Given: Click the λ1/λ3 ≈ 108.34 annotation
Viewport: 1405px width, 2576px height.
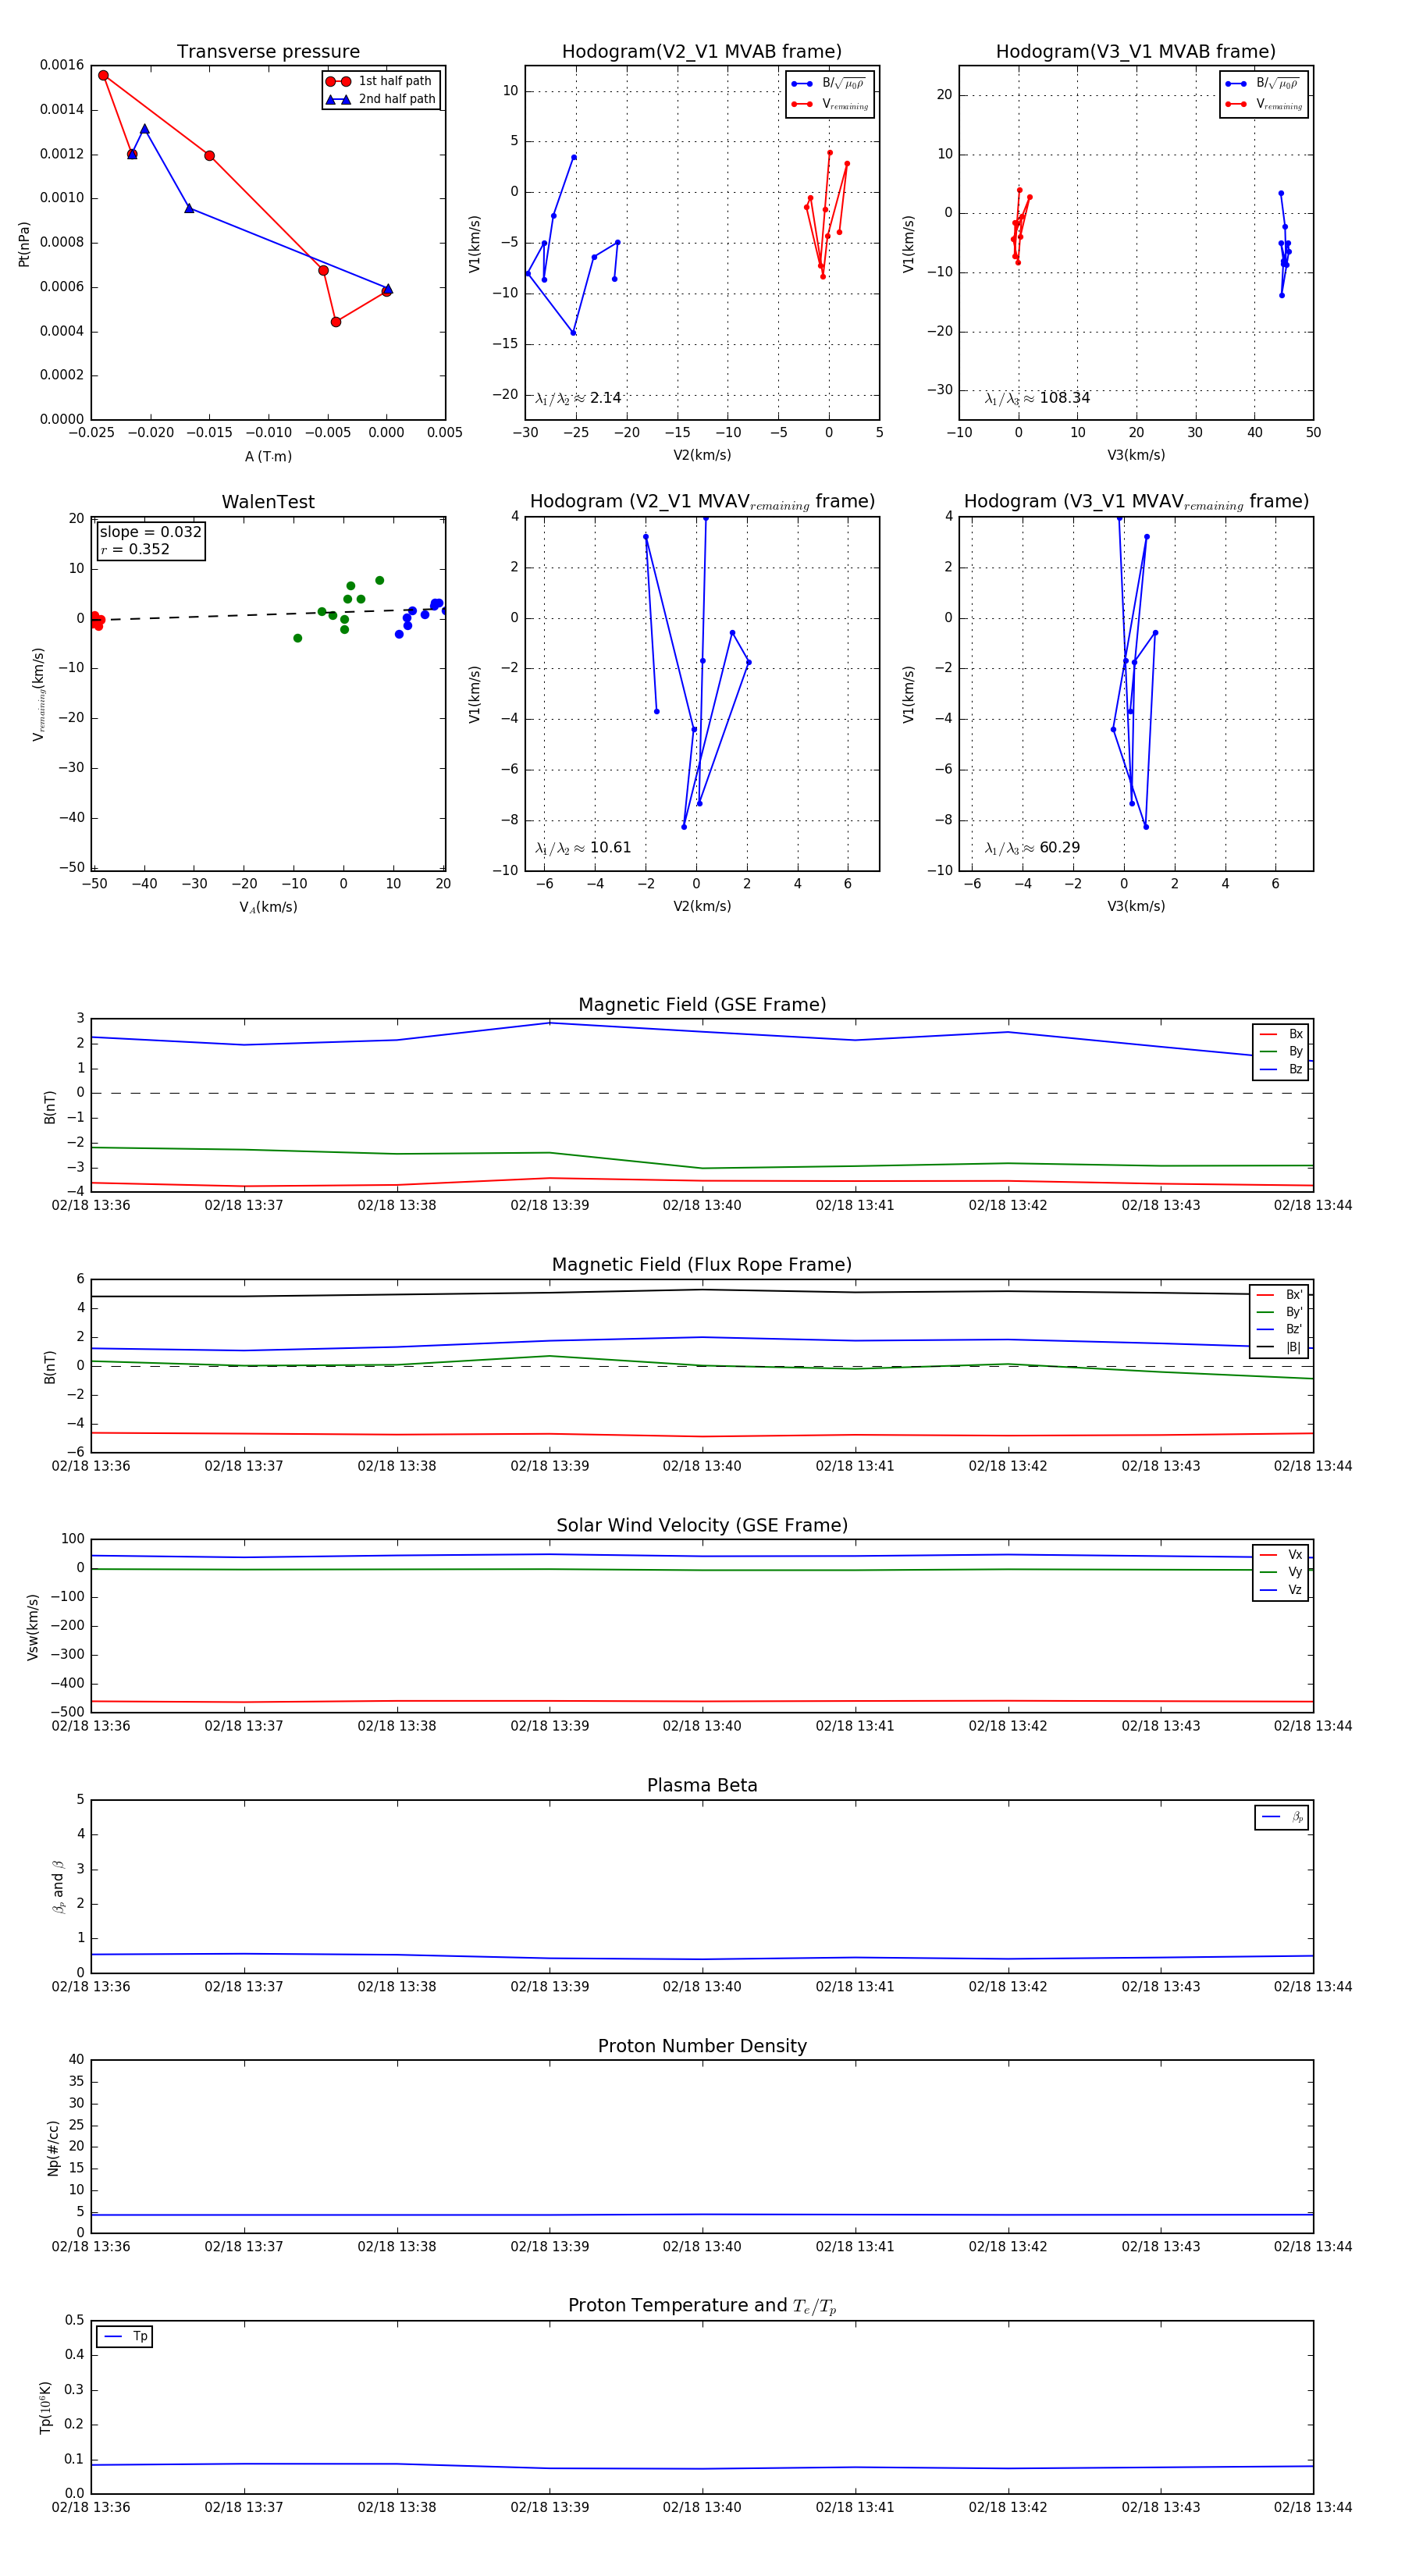Looking at the screenshot, I should click(1037, 398).
